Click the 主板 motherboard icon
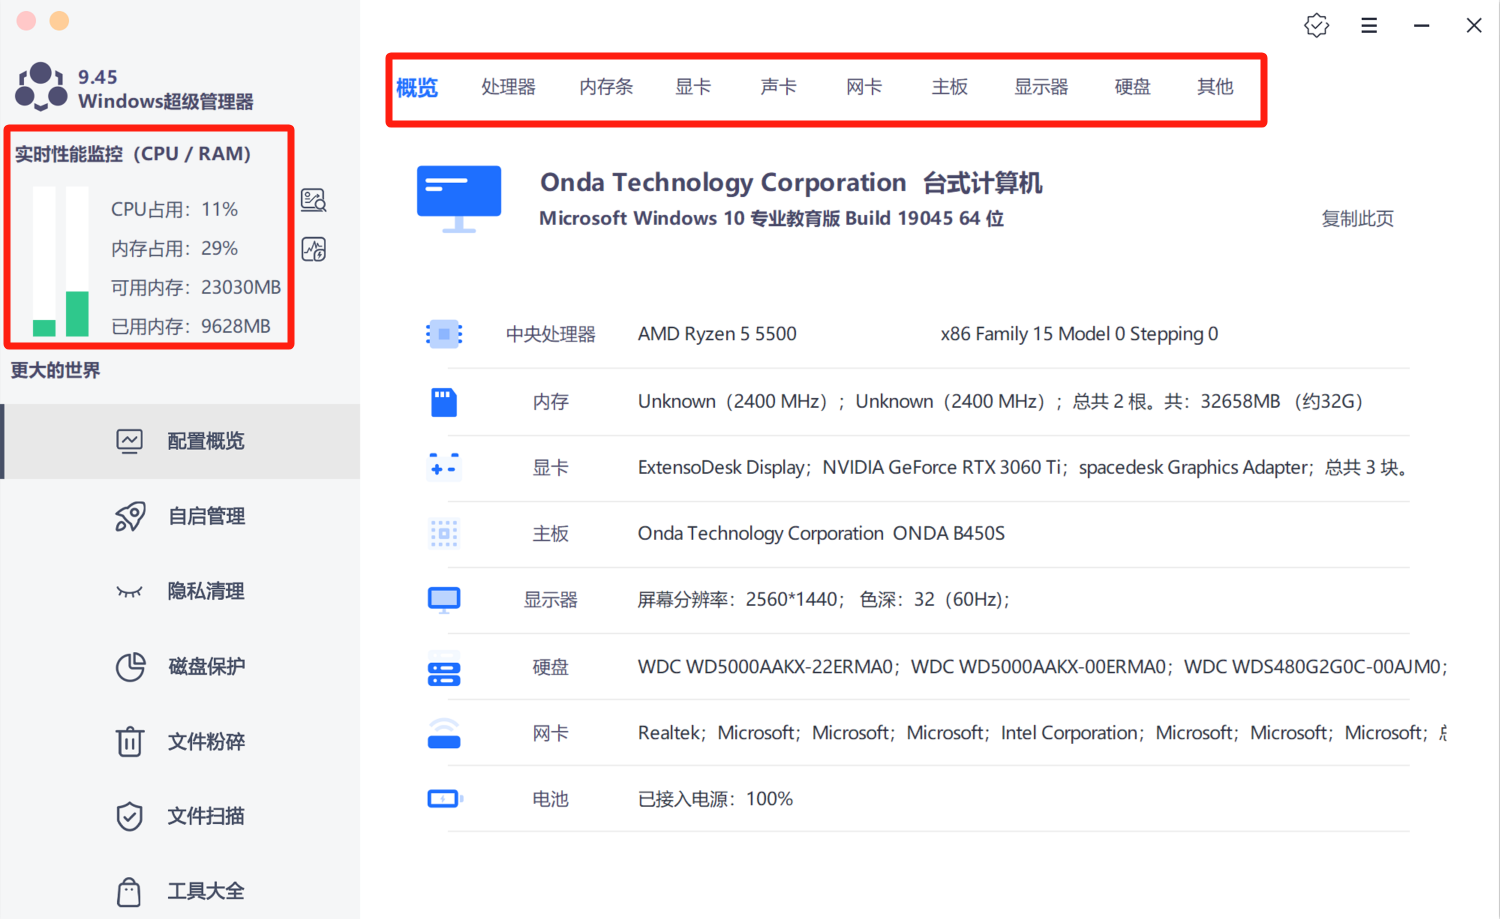Image resolution: width=1500 pixels, height=919 pixels. pyautogui.click(x=444, y=534)
